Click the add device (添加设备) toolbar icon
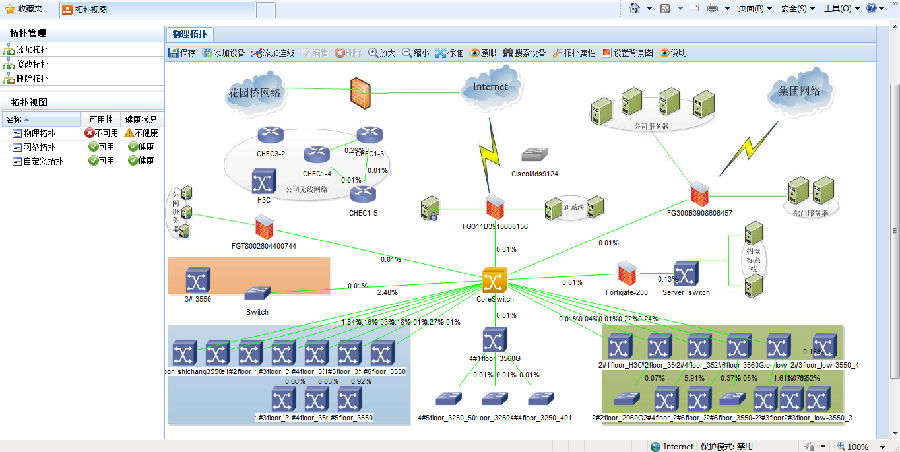The height and width of the screenshot is (452, 900). tap(208, 53)
